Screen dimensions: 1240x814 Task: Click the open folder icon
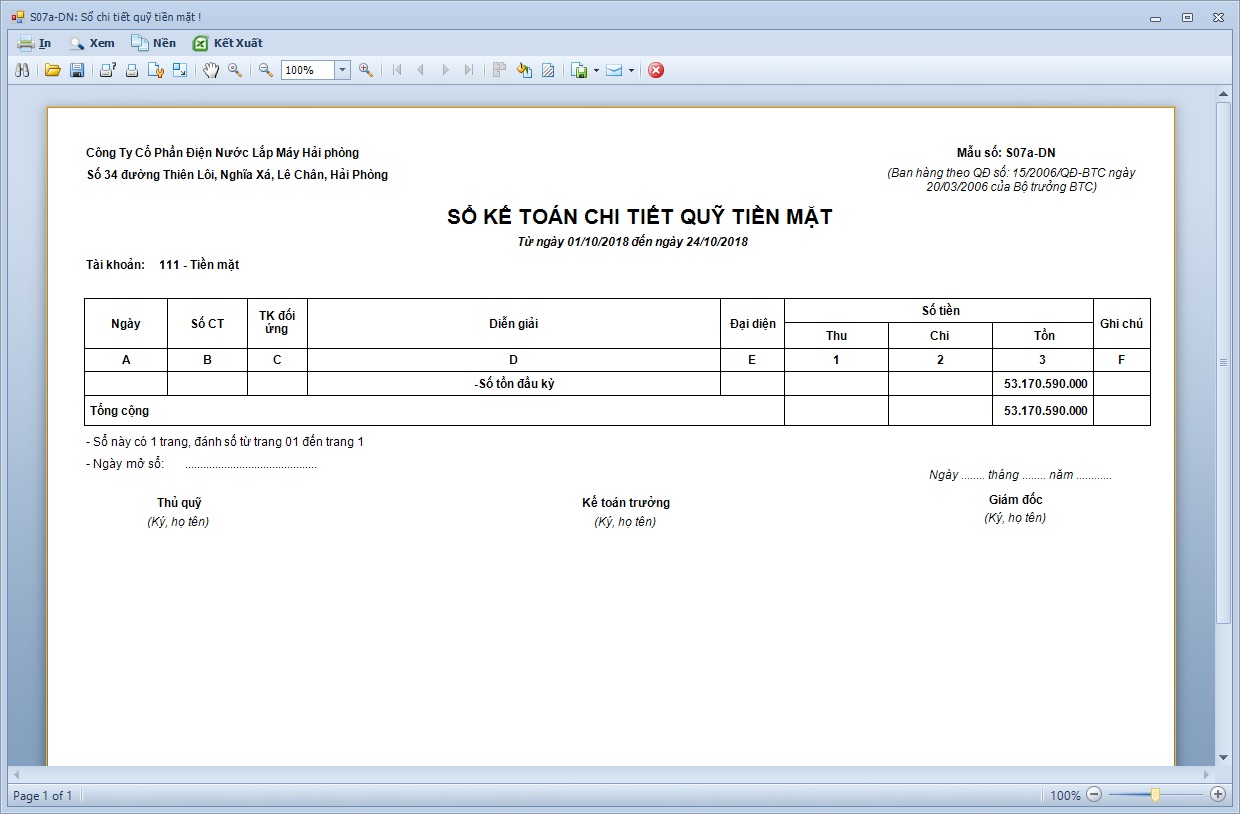pos(53,70)
